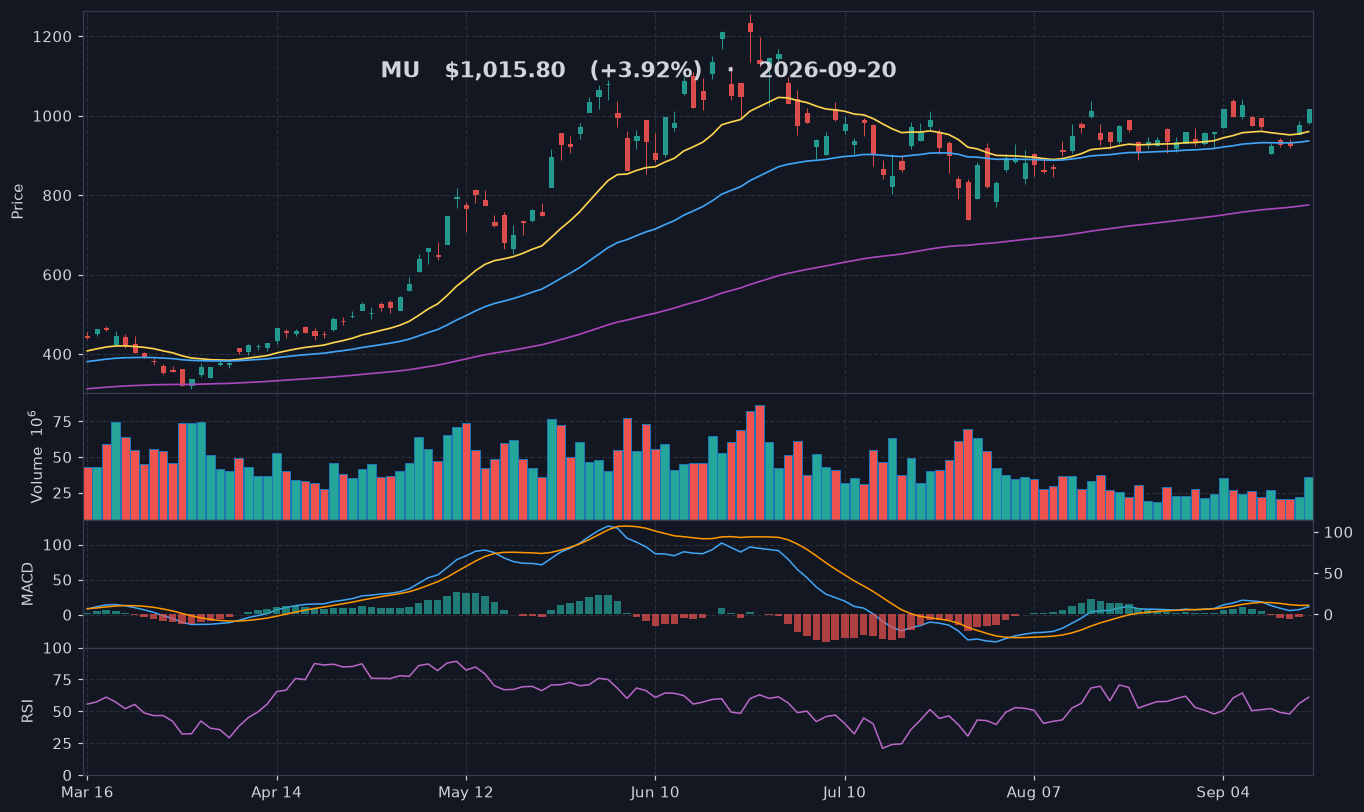Pick the "Jun 10" date label

click(656, 793)
